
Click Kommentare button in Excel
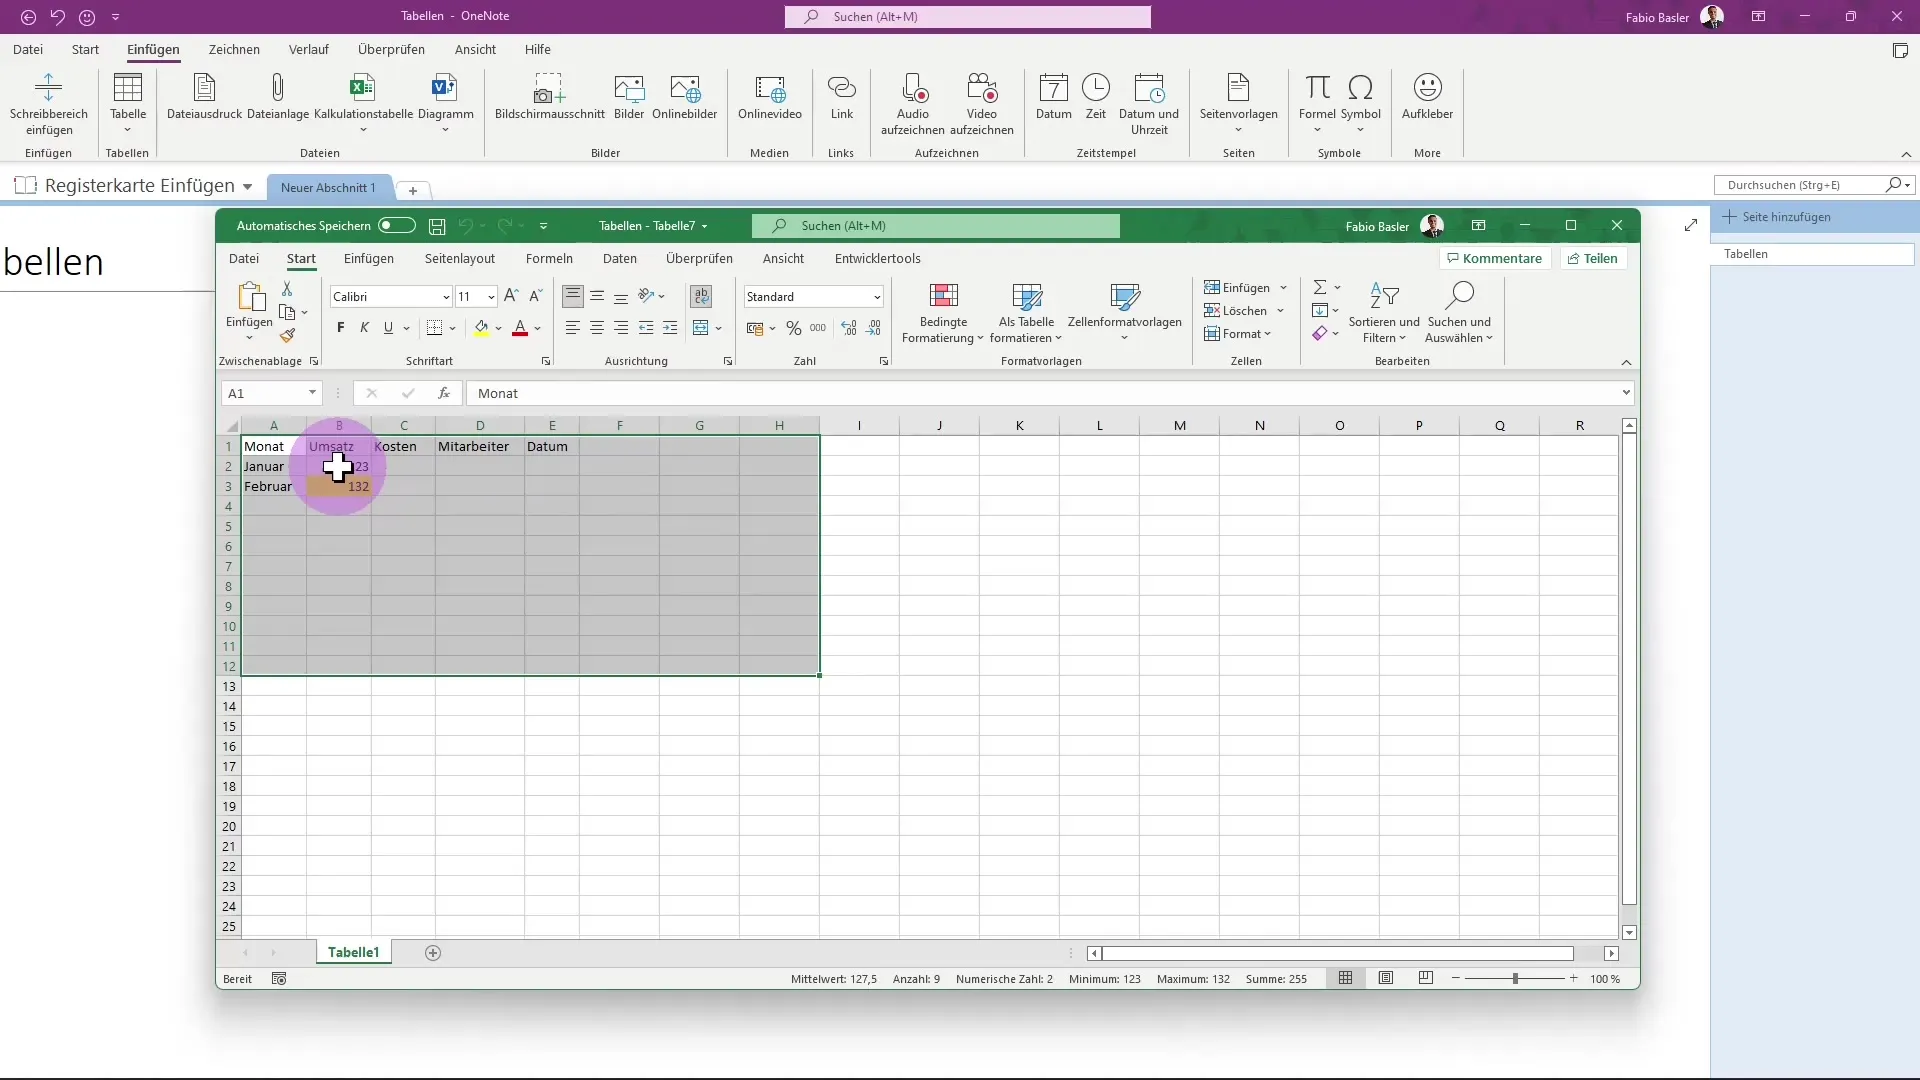pos(1495,258)
